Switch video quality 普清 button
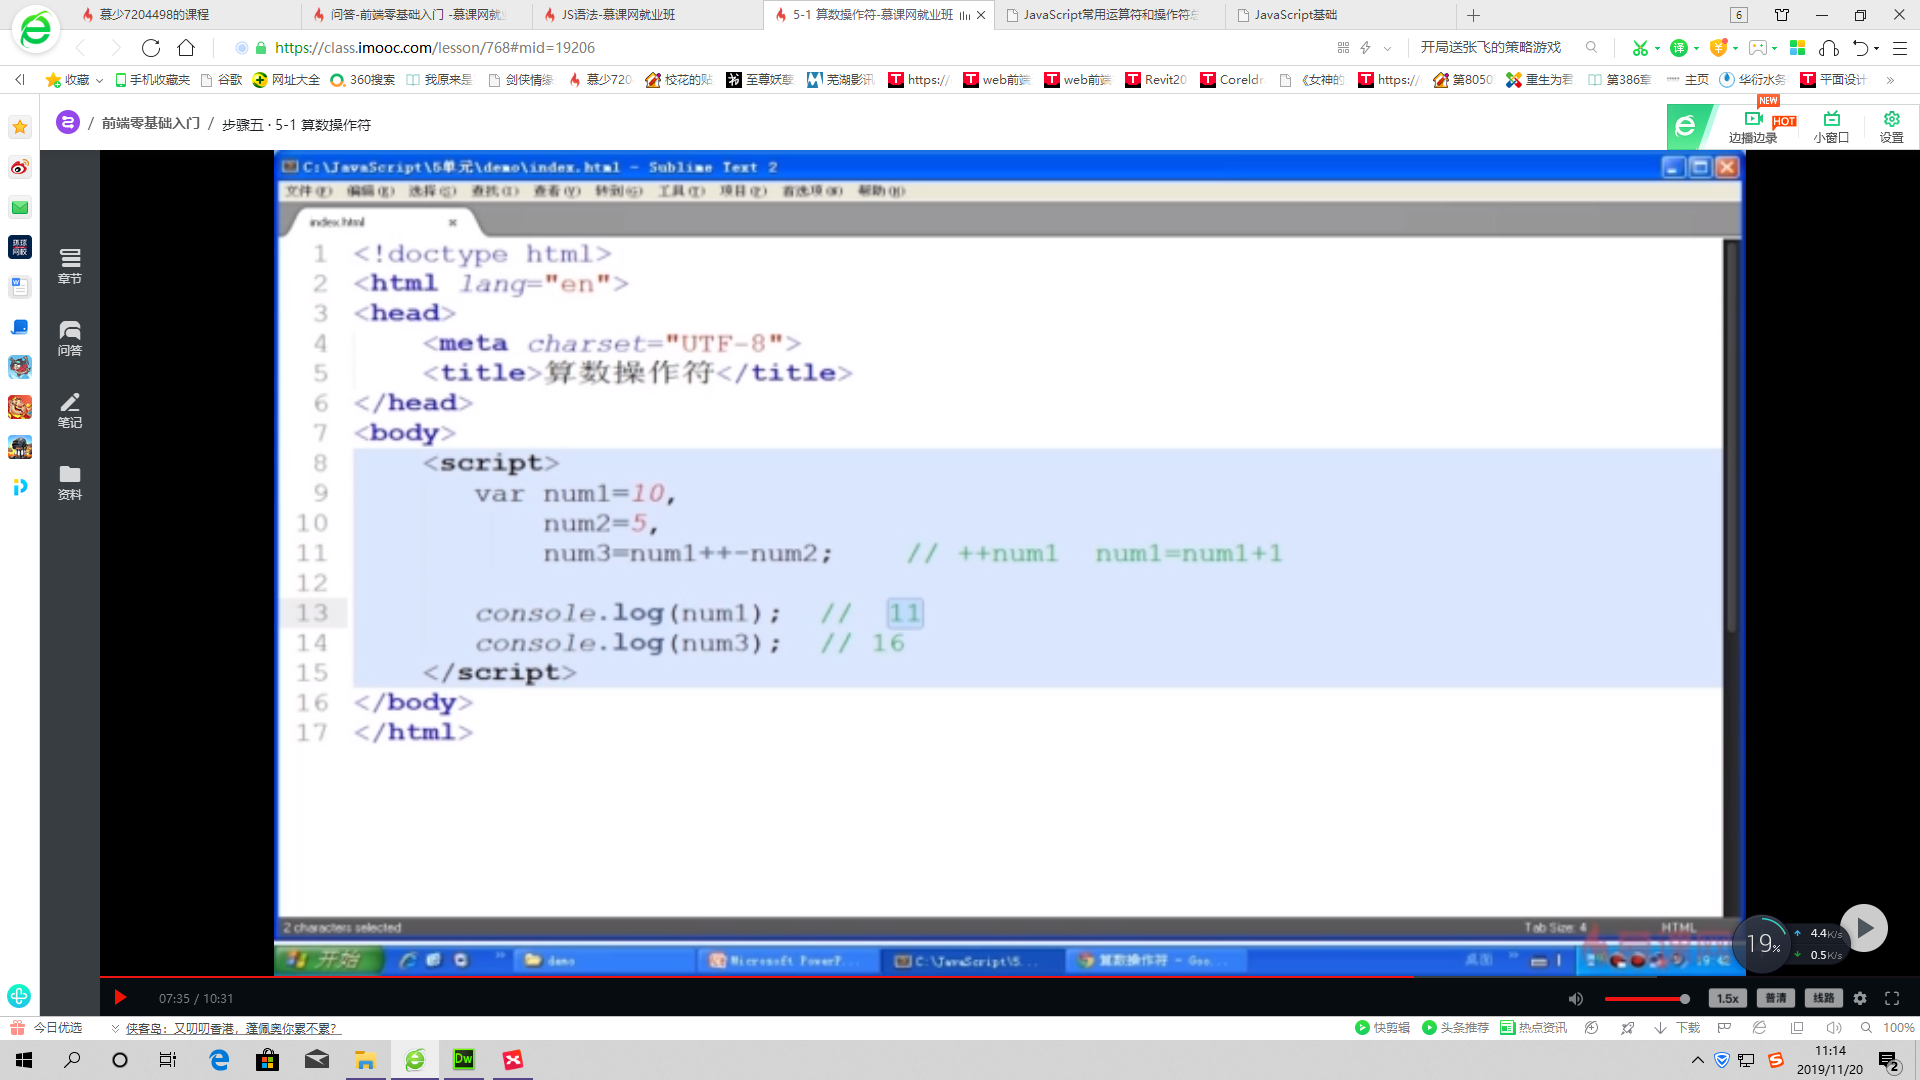Image resolution: width=1920 pixels, height=1080 pixels. click(1776, 998)
